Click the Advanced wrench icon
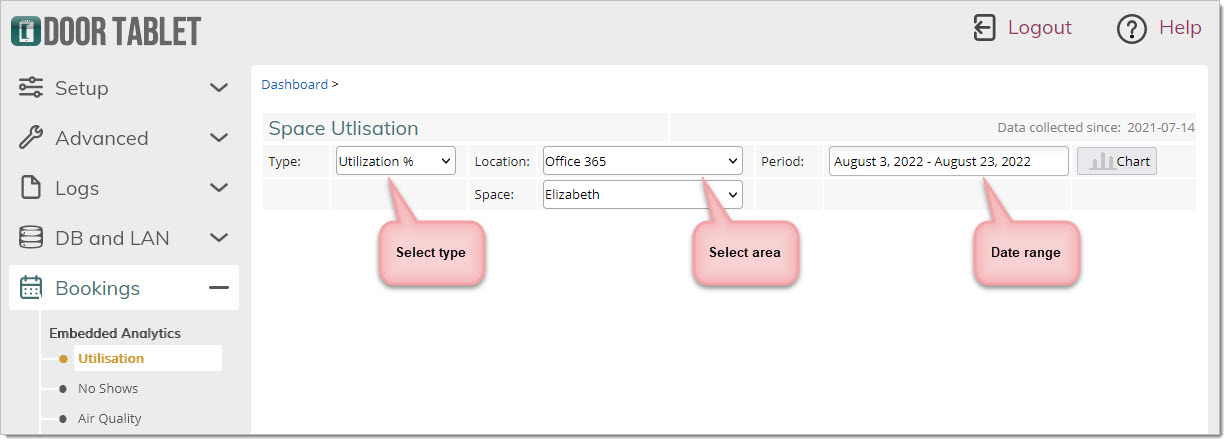This screenshot has height=443, width=1228. [x=31, y=138]
